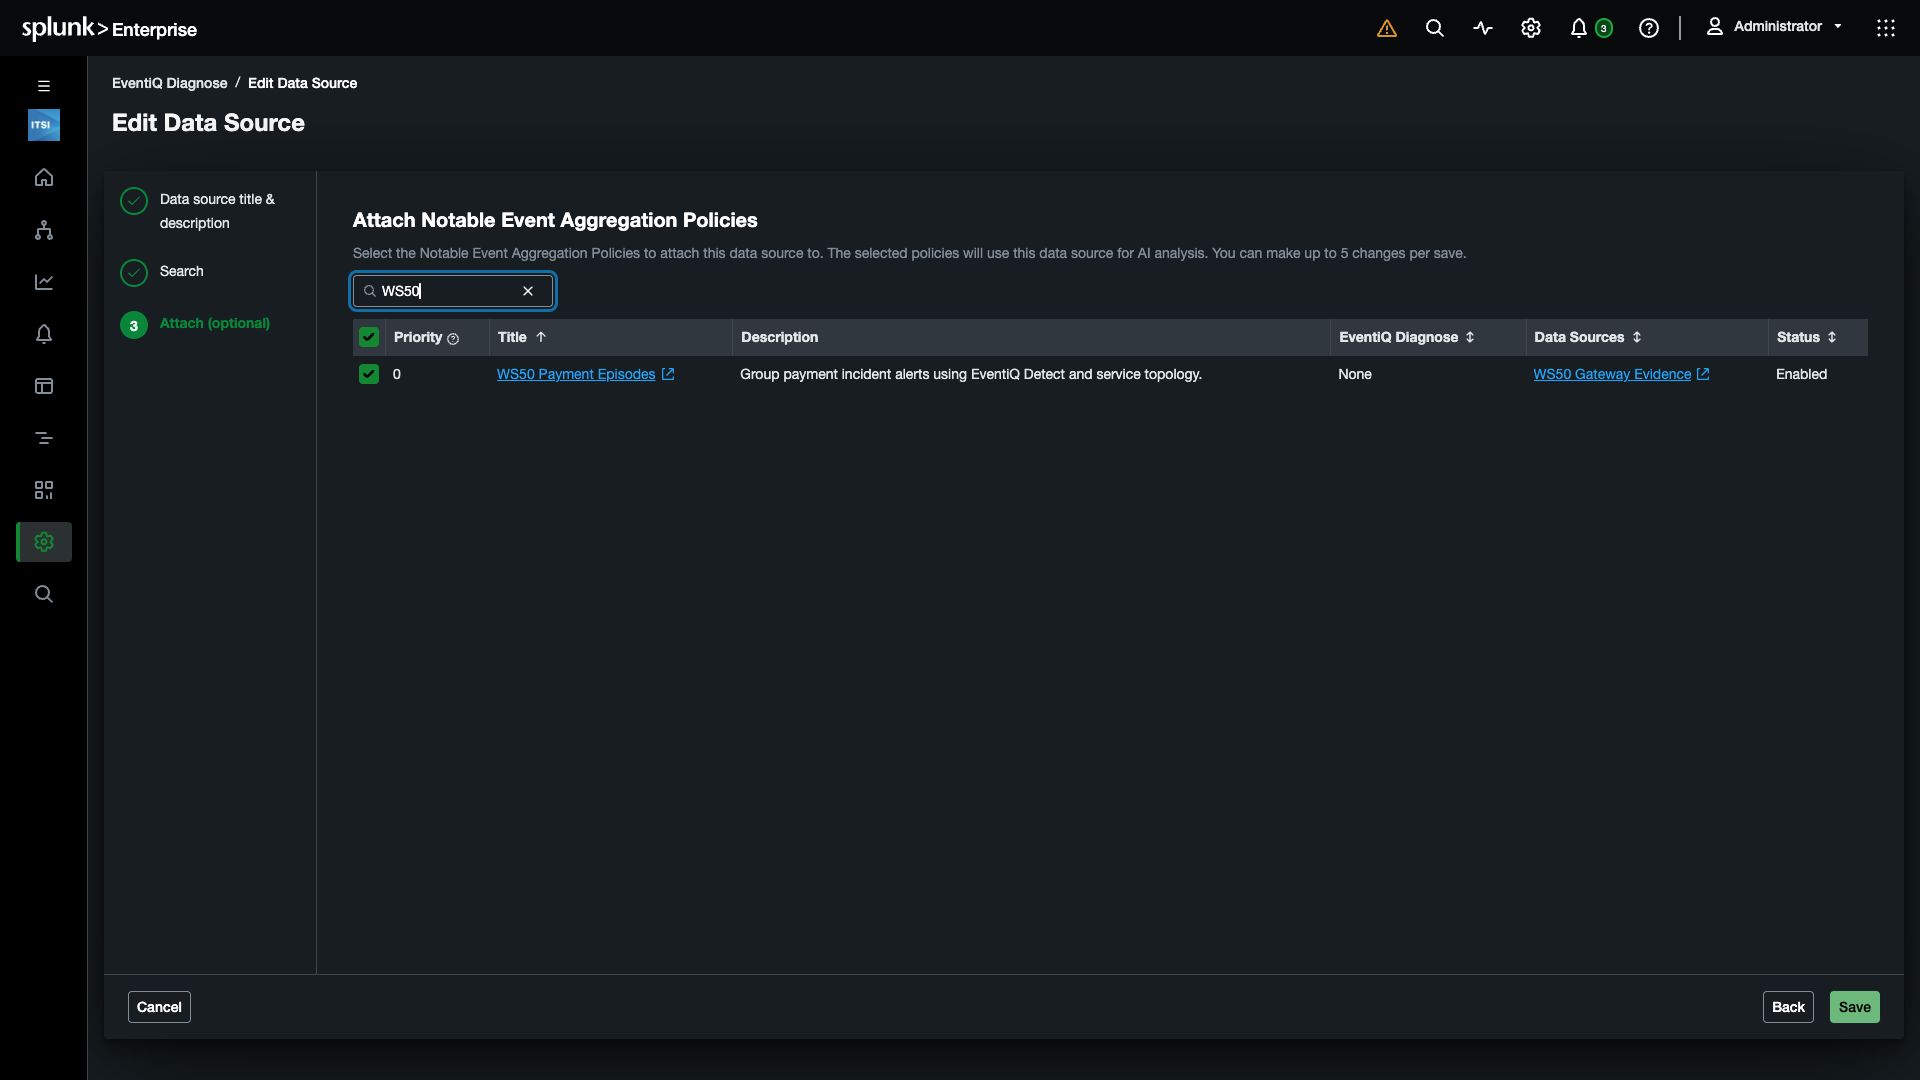1920x1080 pixels.
Task: Navigate to EventiQ Diagnose breadcrumb
Action: pyautogui.click(x=169, y=83)
